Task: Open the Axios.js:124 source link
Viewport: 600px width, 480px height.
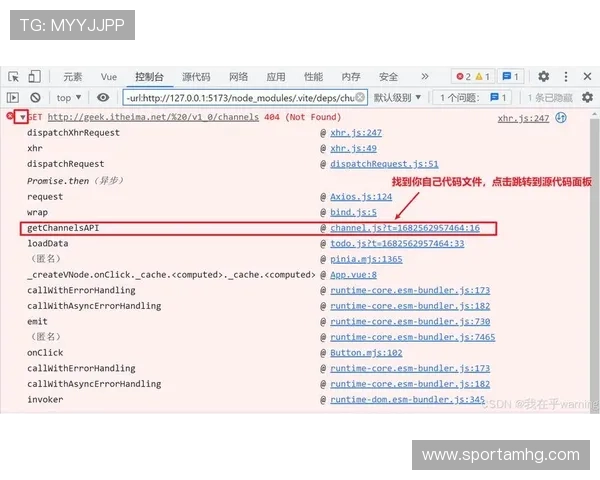Action: [361, 197]
